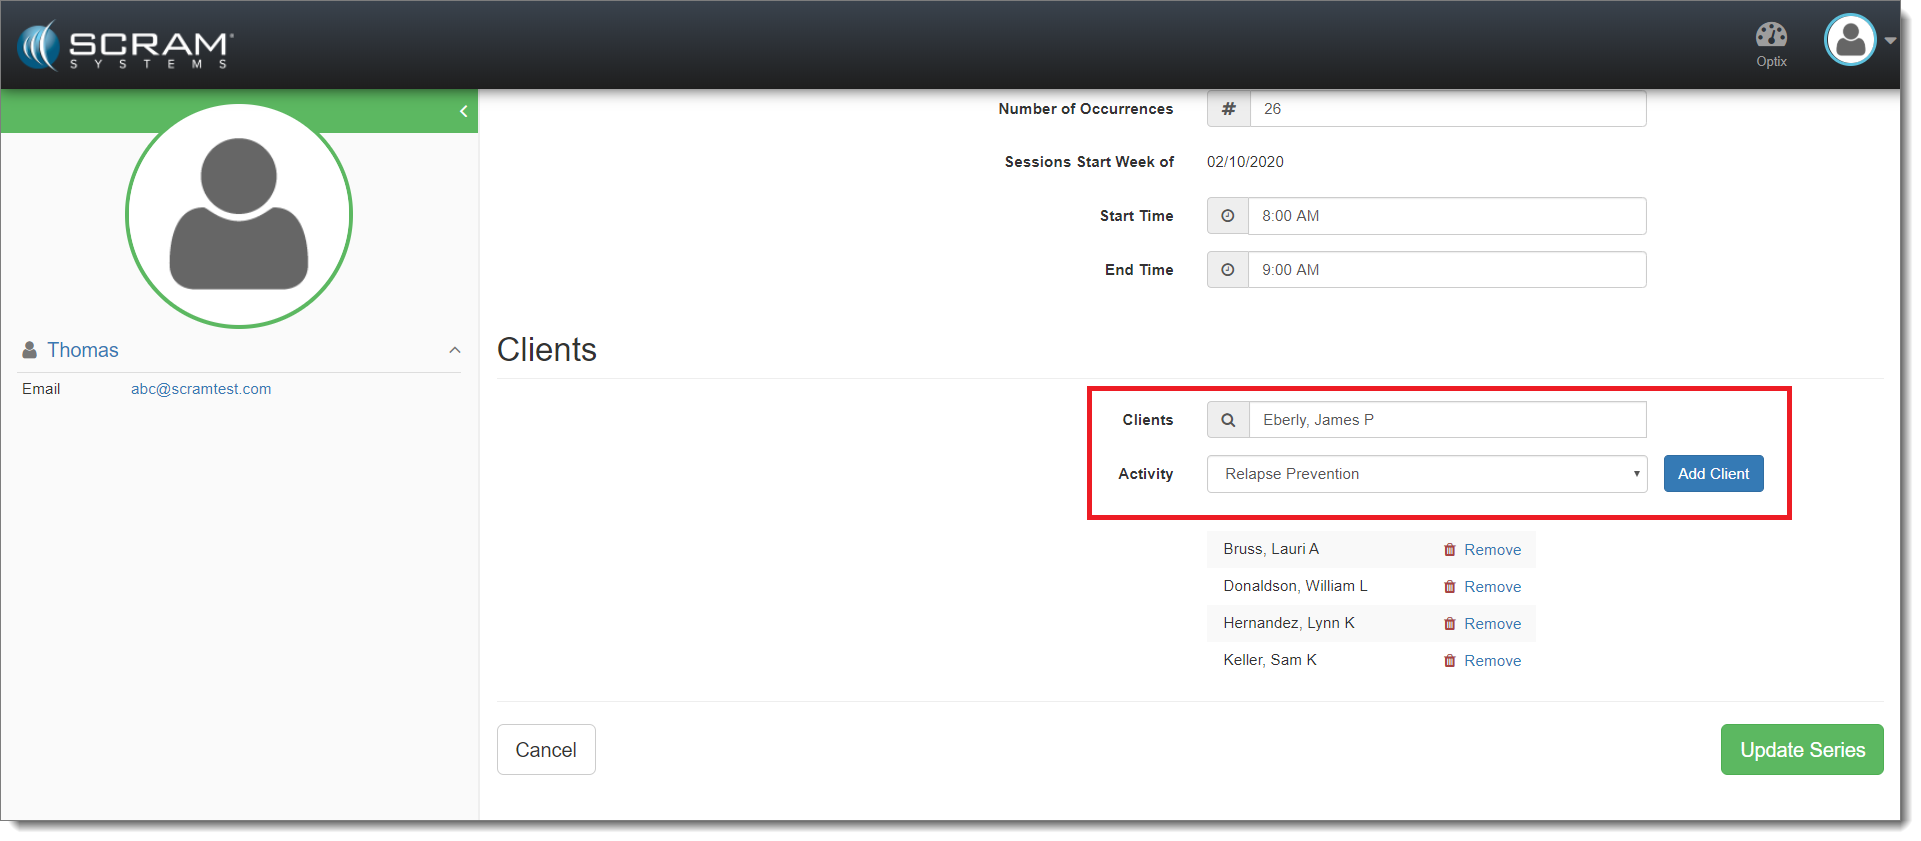This screenshot has height=841, width=1921.
Task: Click into the Start Time input field
Action: pos(1446,216)
